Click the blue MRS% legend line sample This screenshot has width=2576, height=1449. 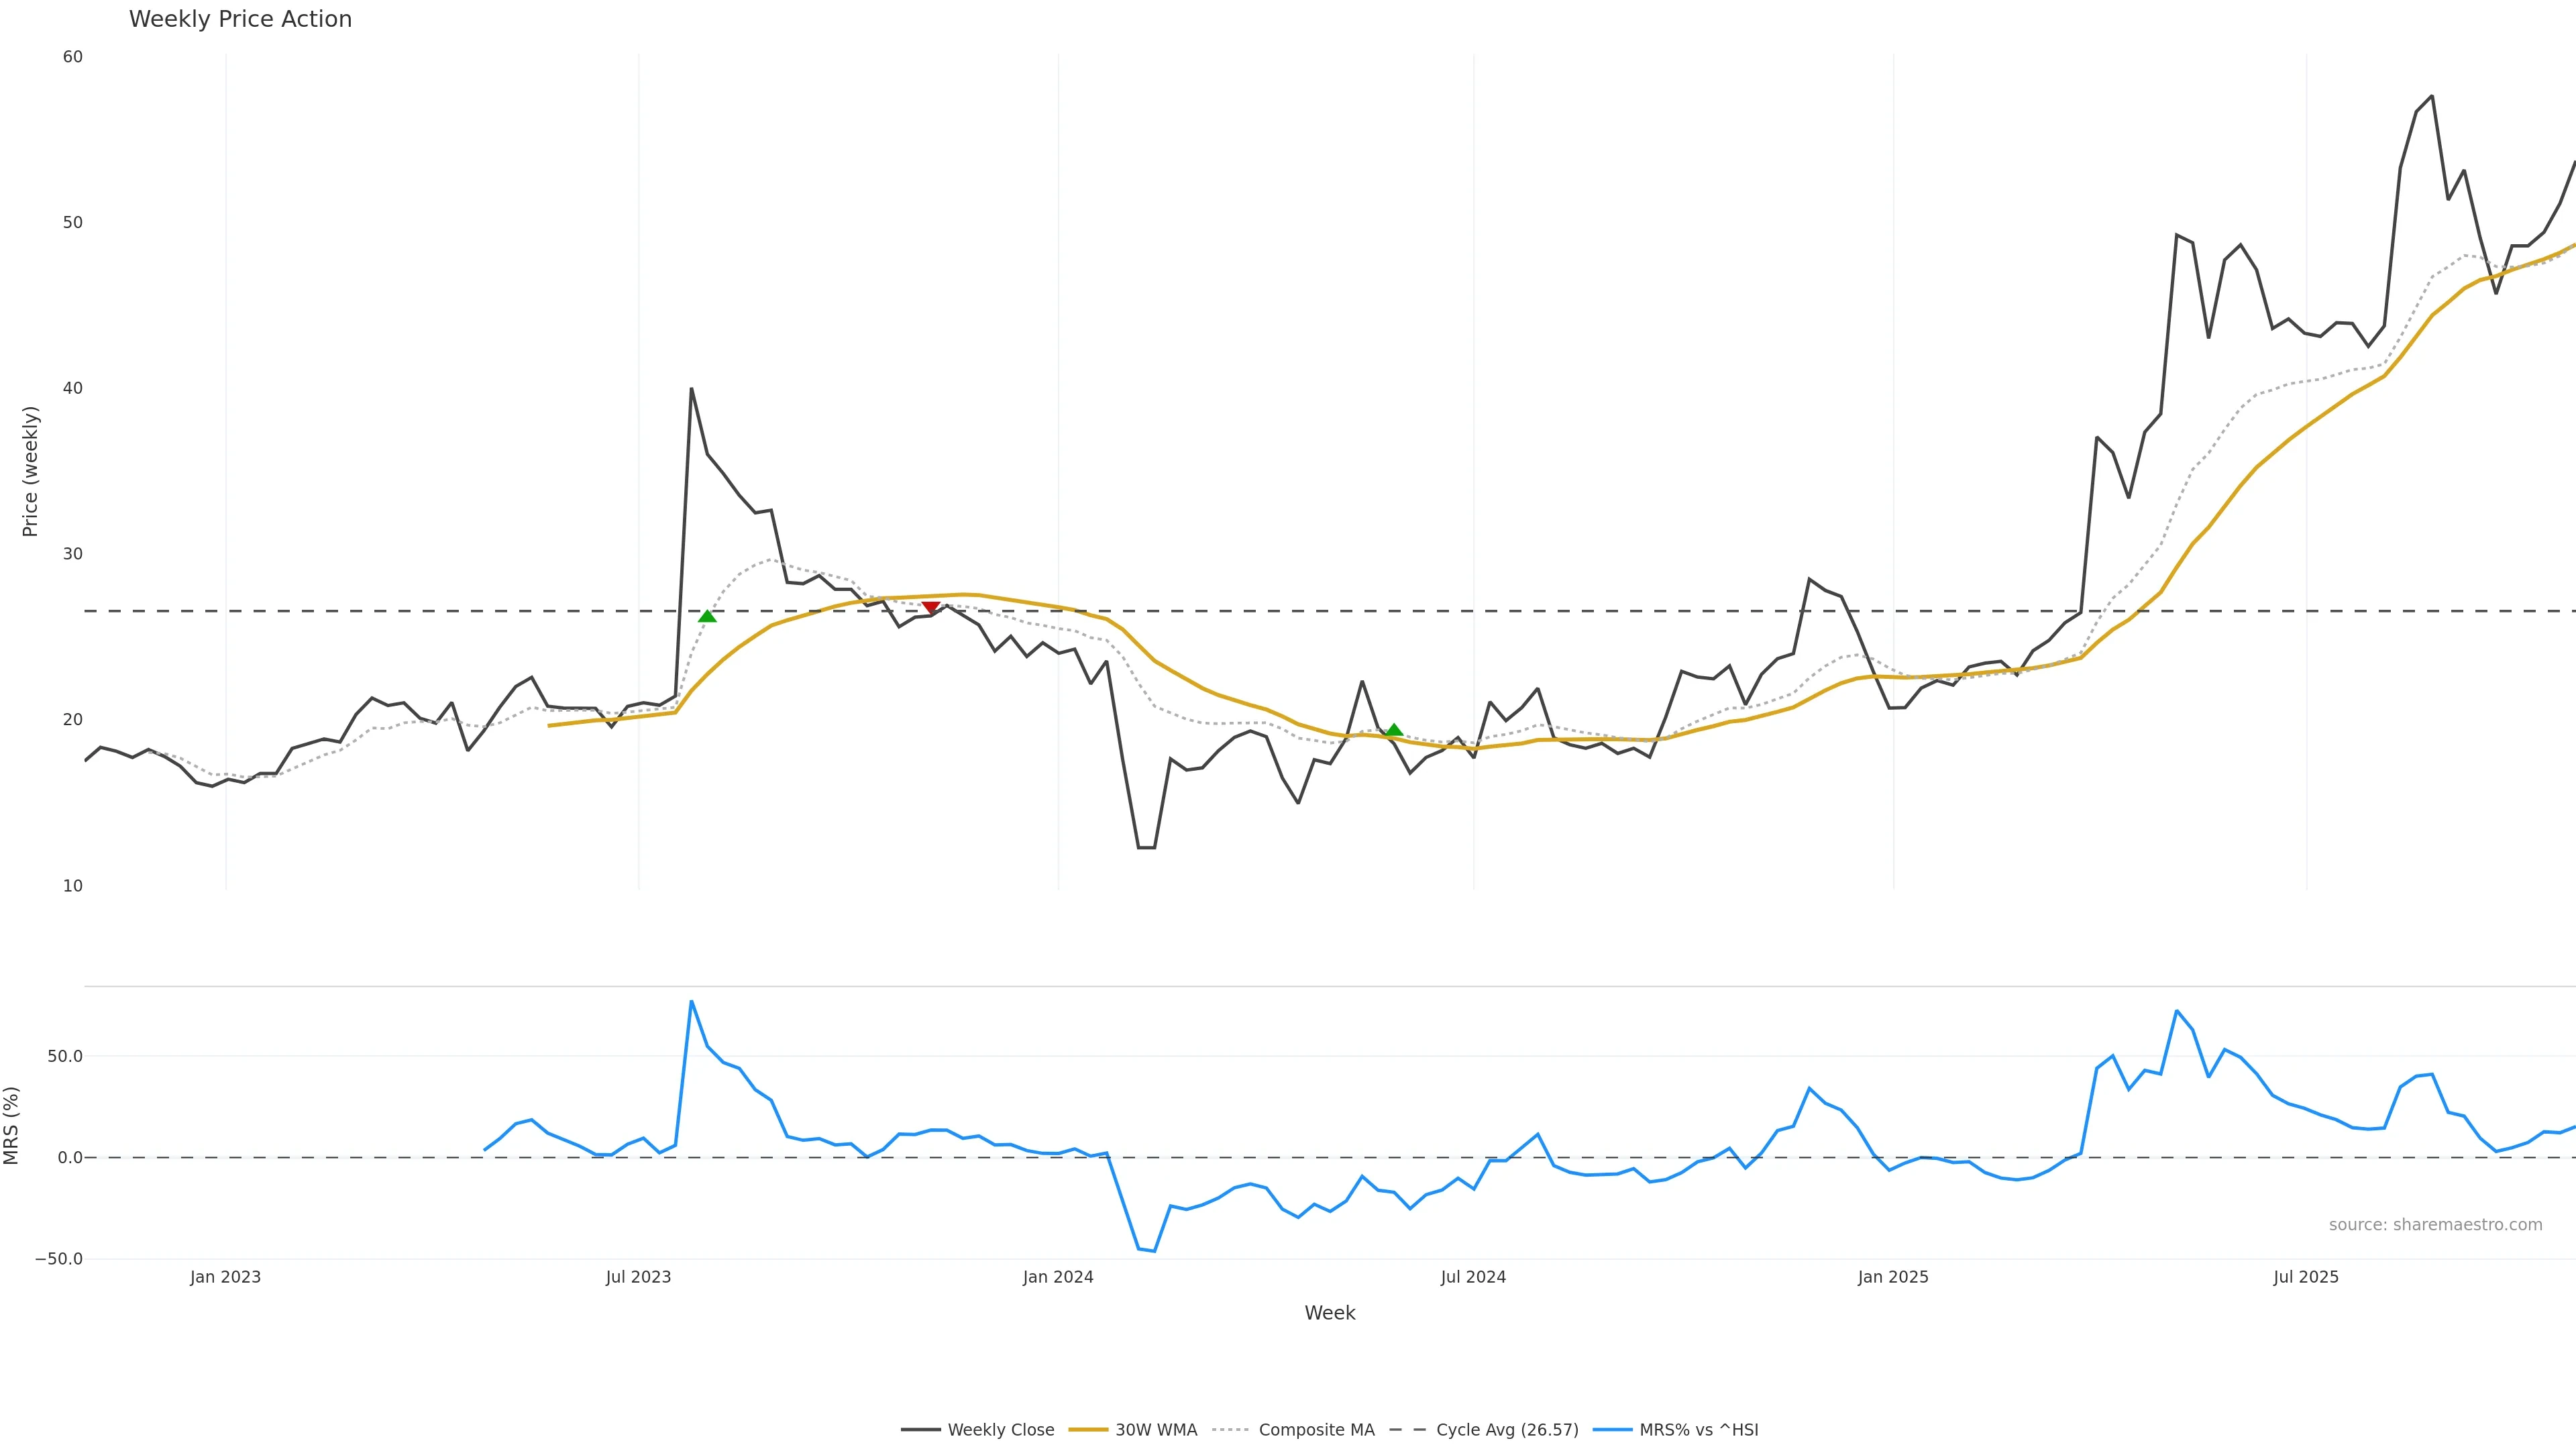coord(1611,1430)
